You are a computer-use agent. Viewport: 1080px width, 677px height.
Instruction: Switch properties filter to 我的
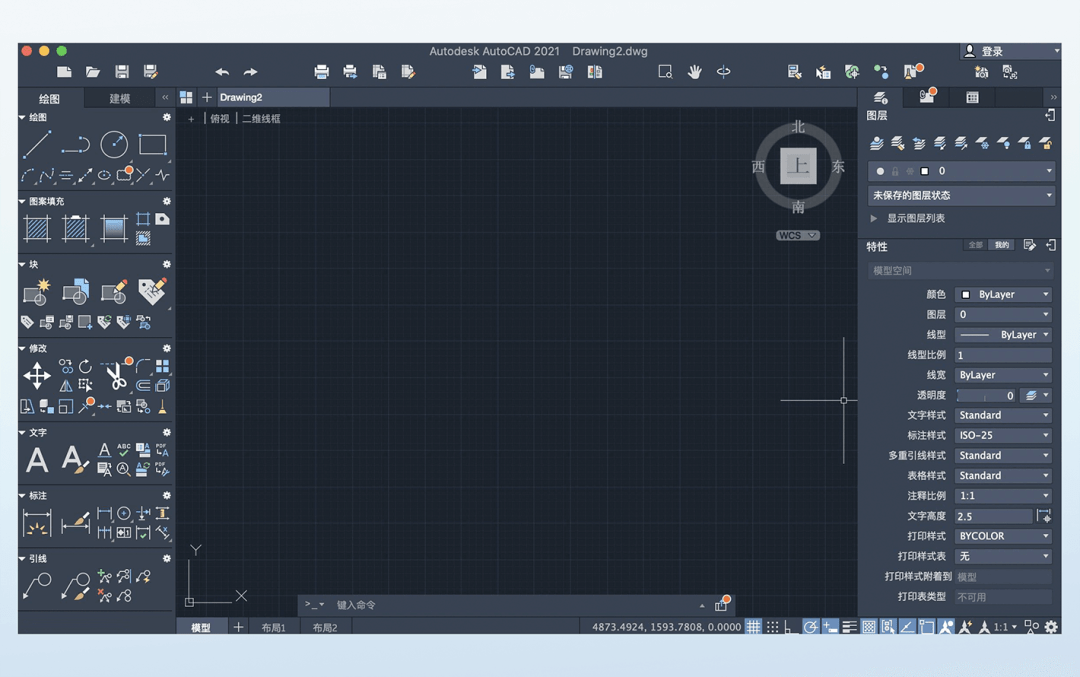tap(1001, 245)
